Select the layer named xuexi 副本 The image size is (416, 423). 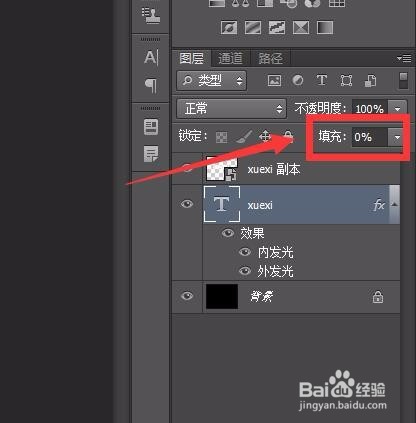274,169
